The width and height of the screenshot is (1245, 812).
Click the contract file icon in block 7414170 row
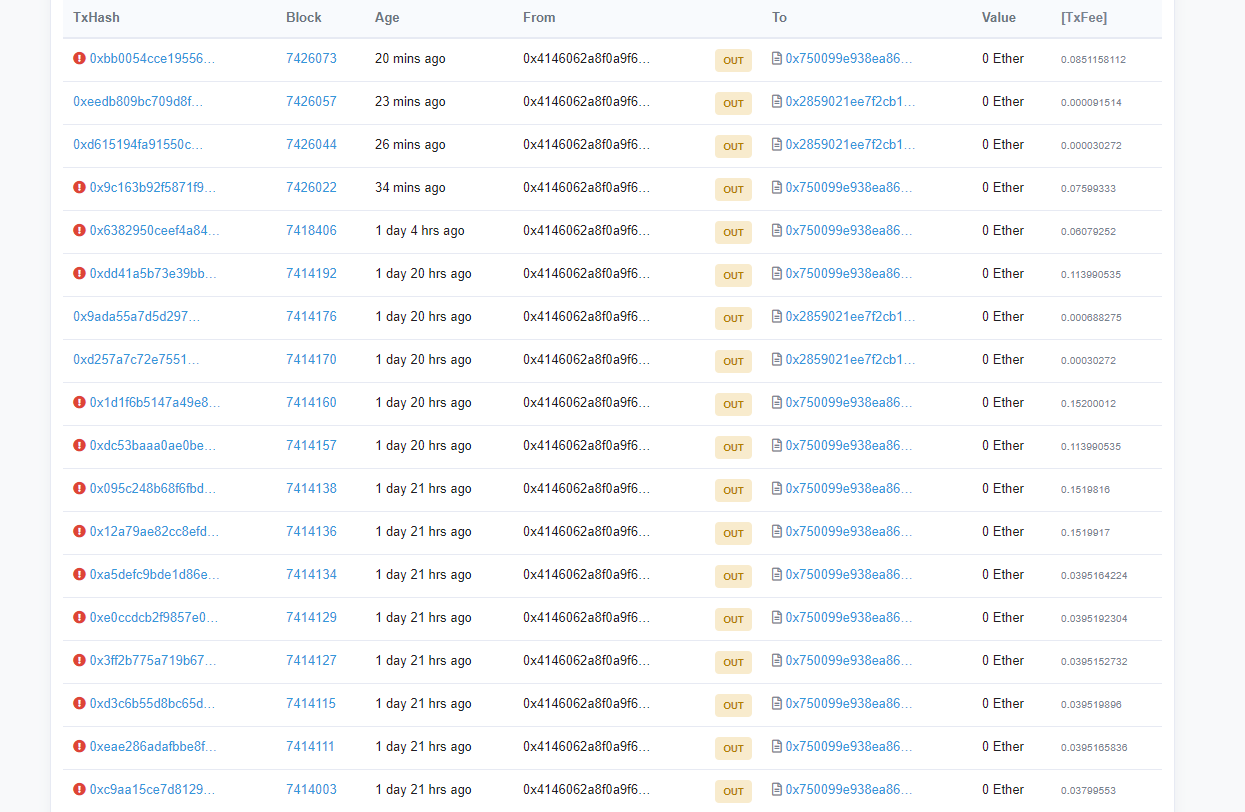777,359
